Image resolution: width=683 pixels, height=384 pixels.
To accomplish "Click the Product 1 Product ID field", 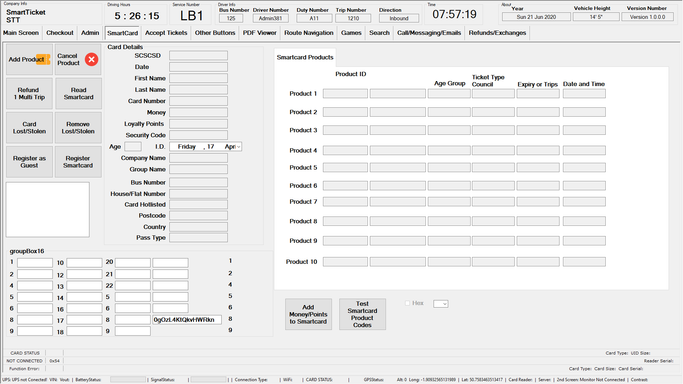I will [345, 94].
